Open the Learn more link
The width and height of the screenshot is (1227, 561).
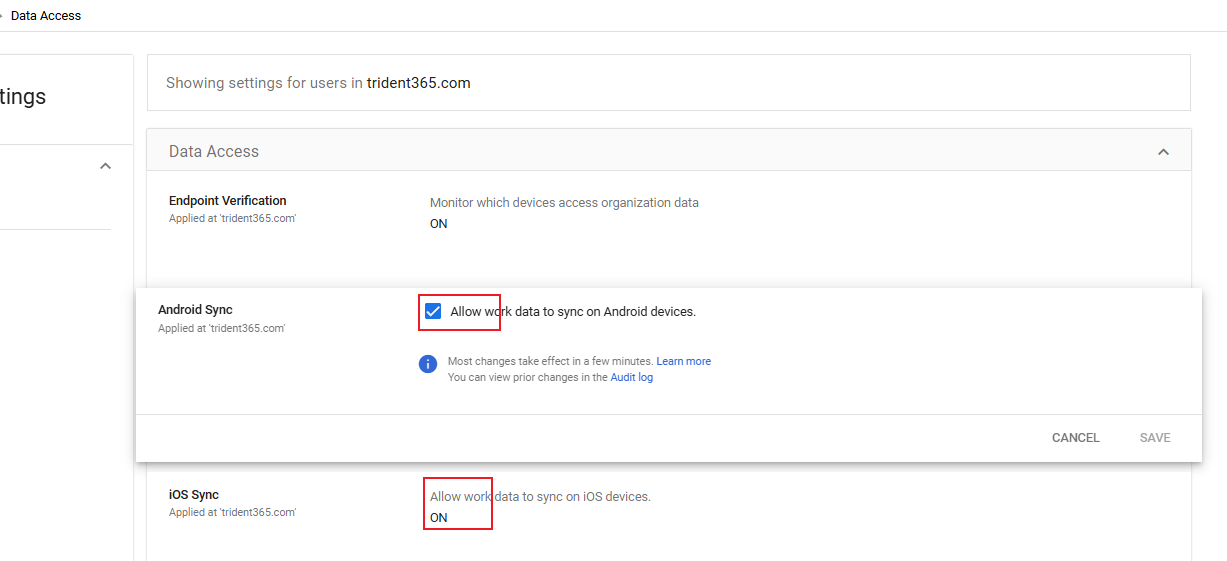click(683, 361)
